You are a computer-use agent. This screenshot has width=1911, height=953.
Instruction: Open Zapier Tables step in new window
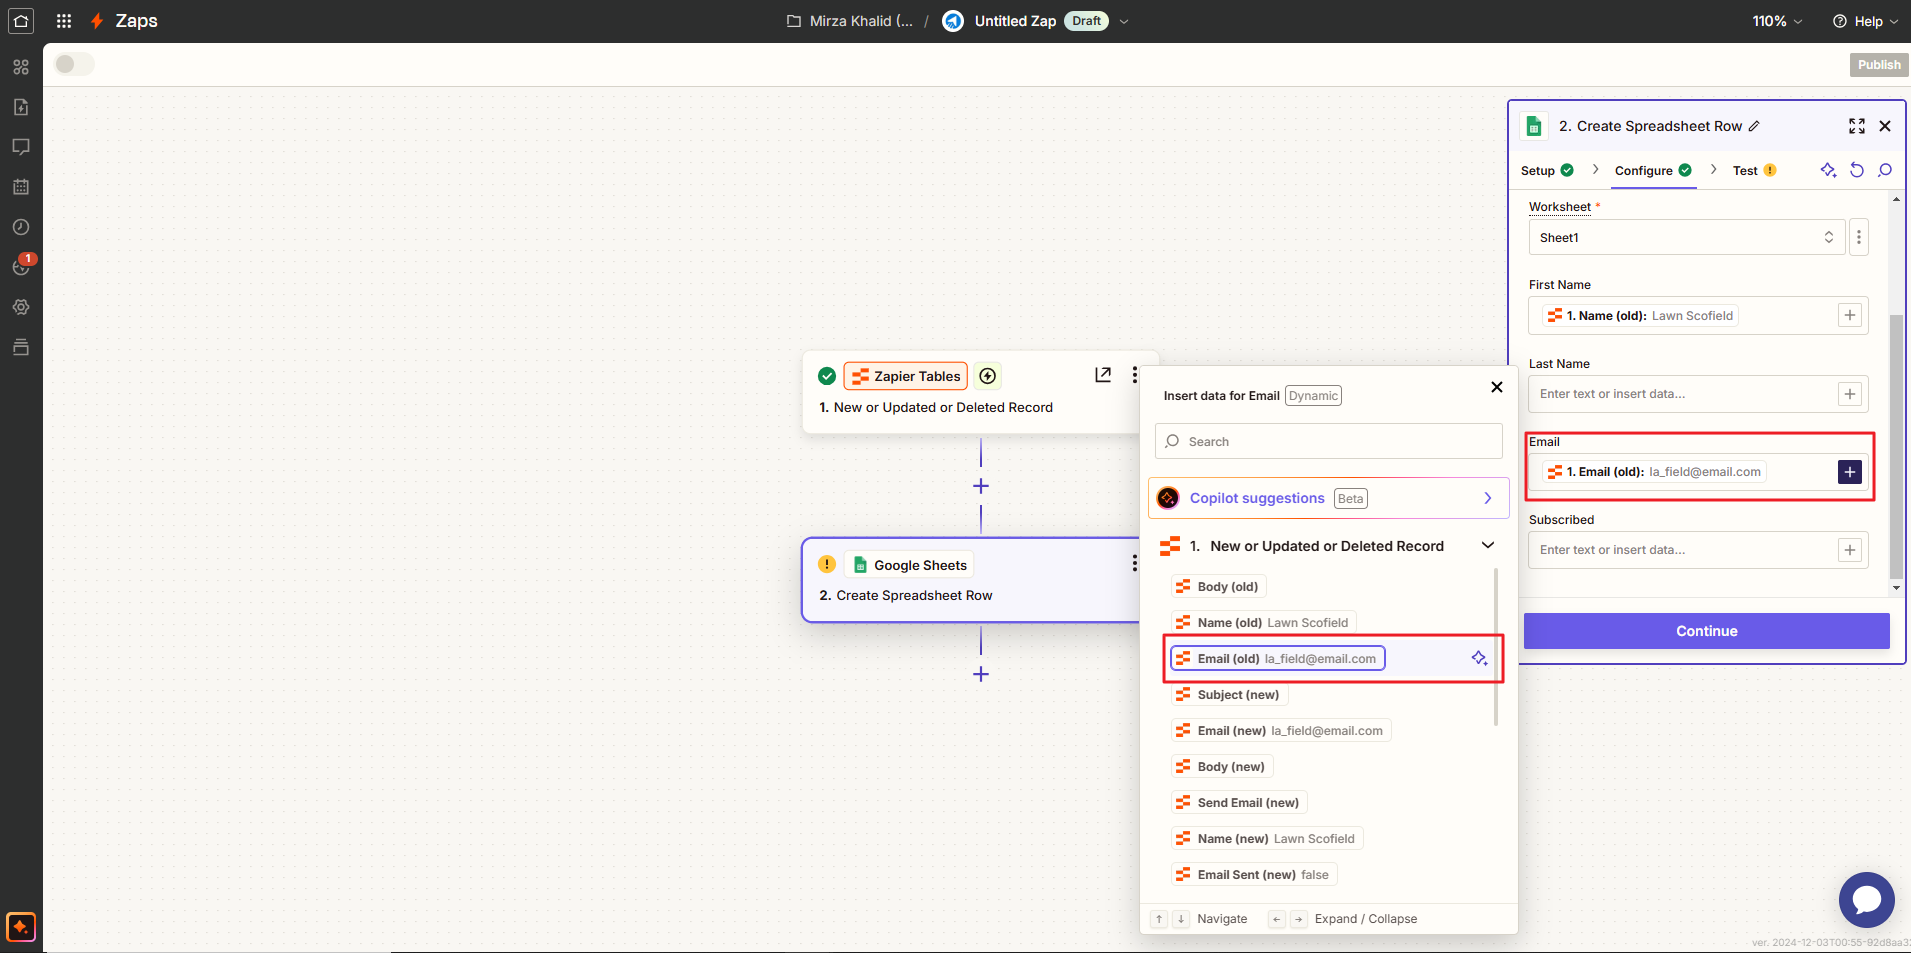point(1102,375)
